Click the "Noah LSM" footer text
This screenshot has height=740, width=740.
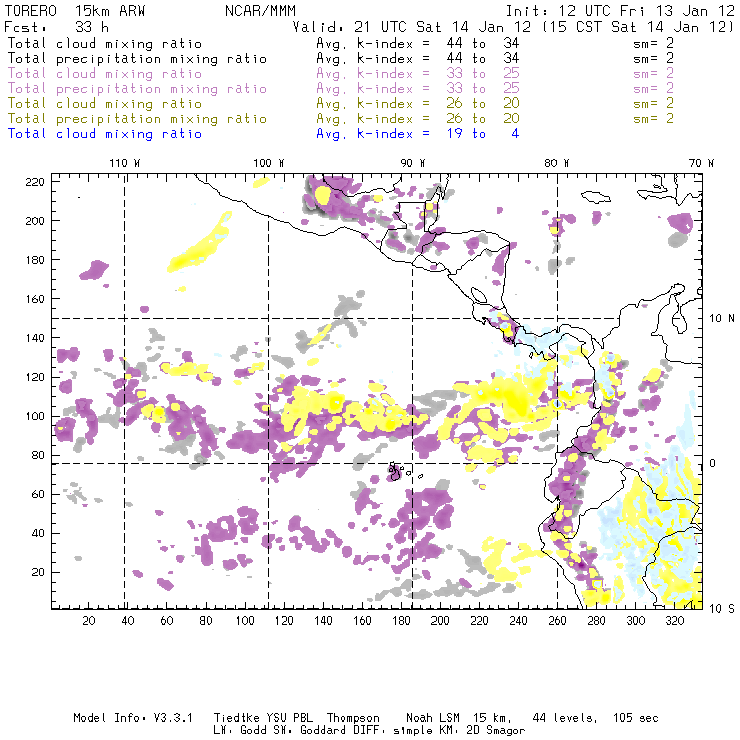click(433, 718)
